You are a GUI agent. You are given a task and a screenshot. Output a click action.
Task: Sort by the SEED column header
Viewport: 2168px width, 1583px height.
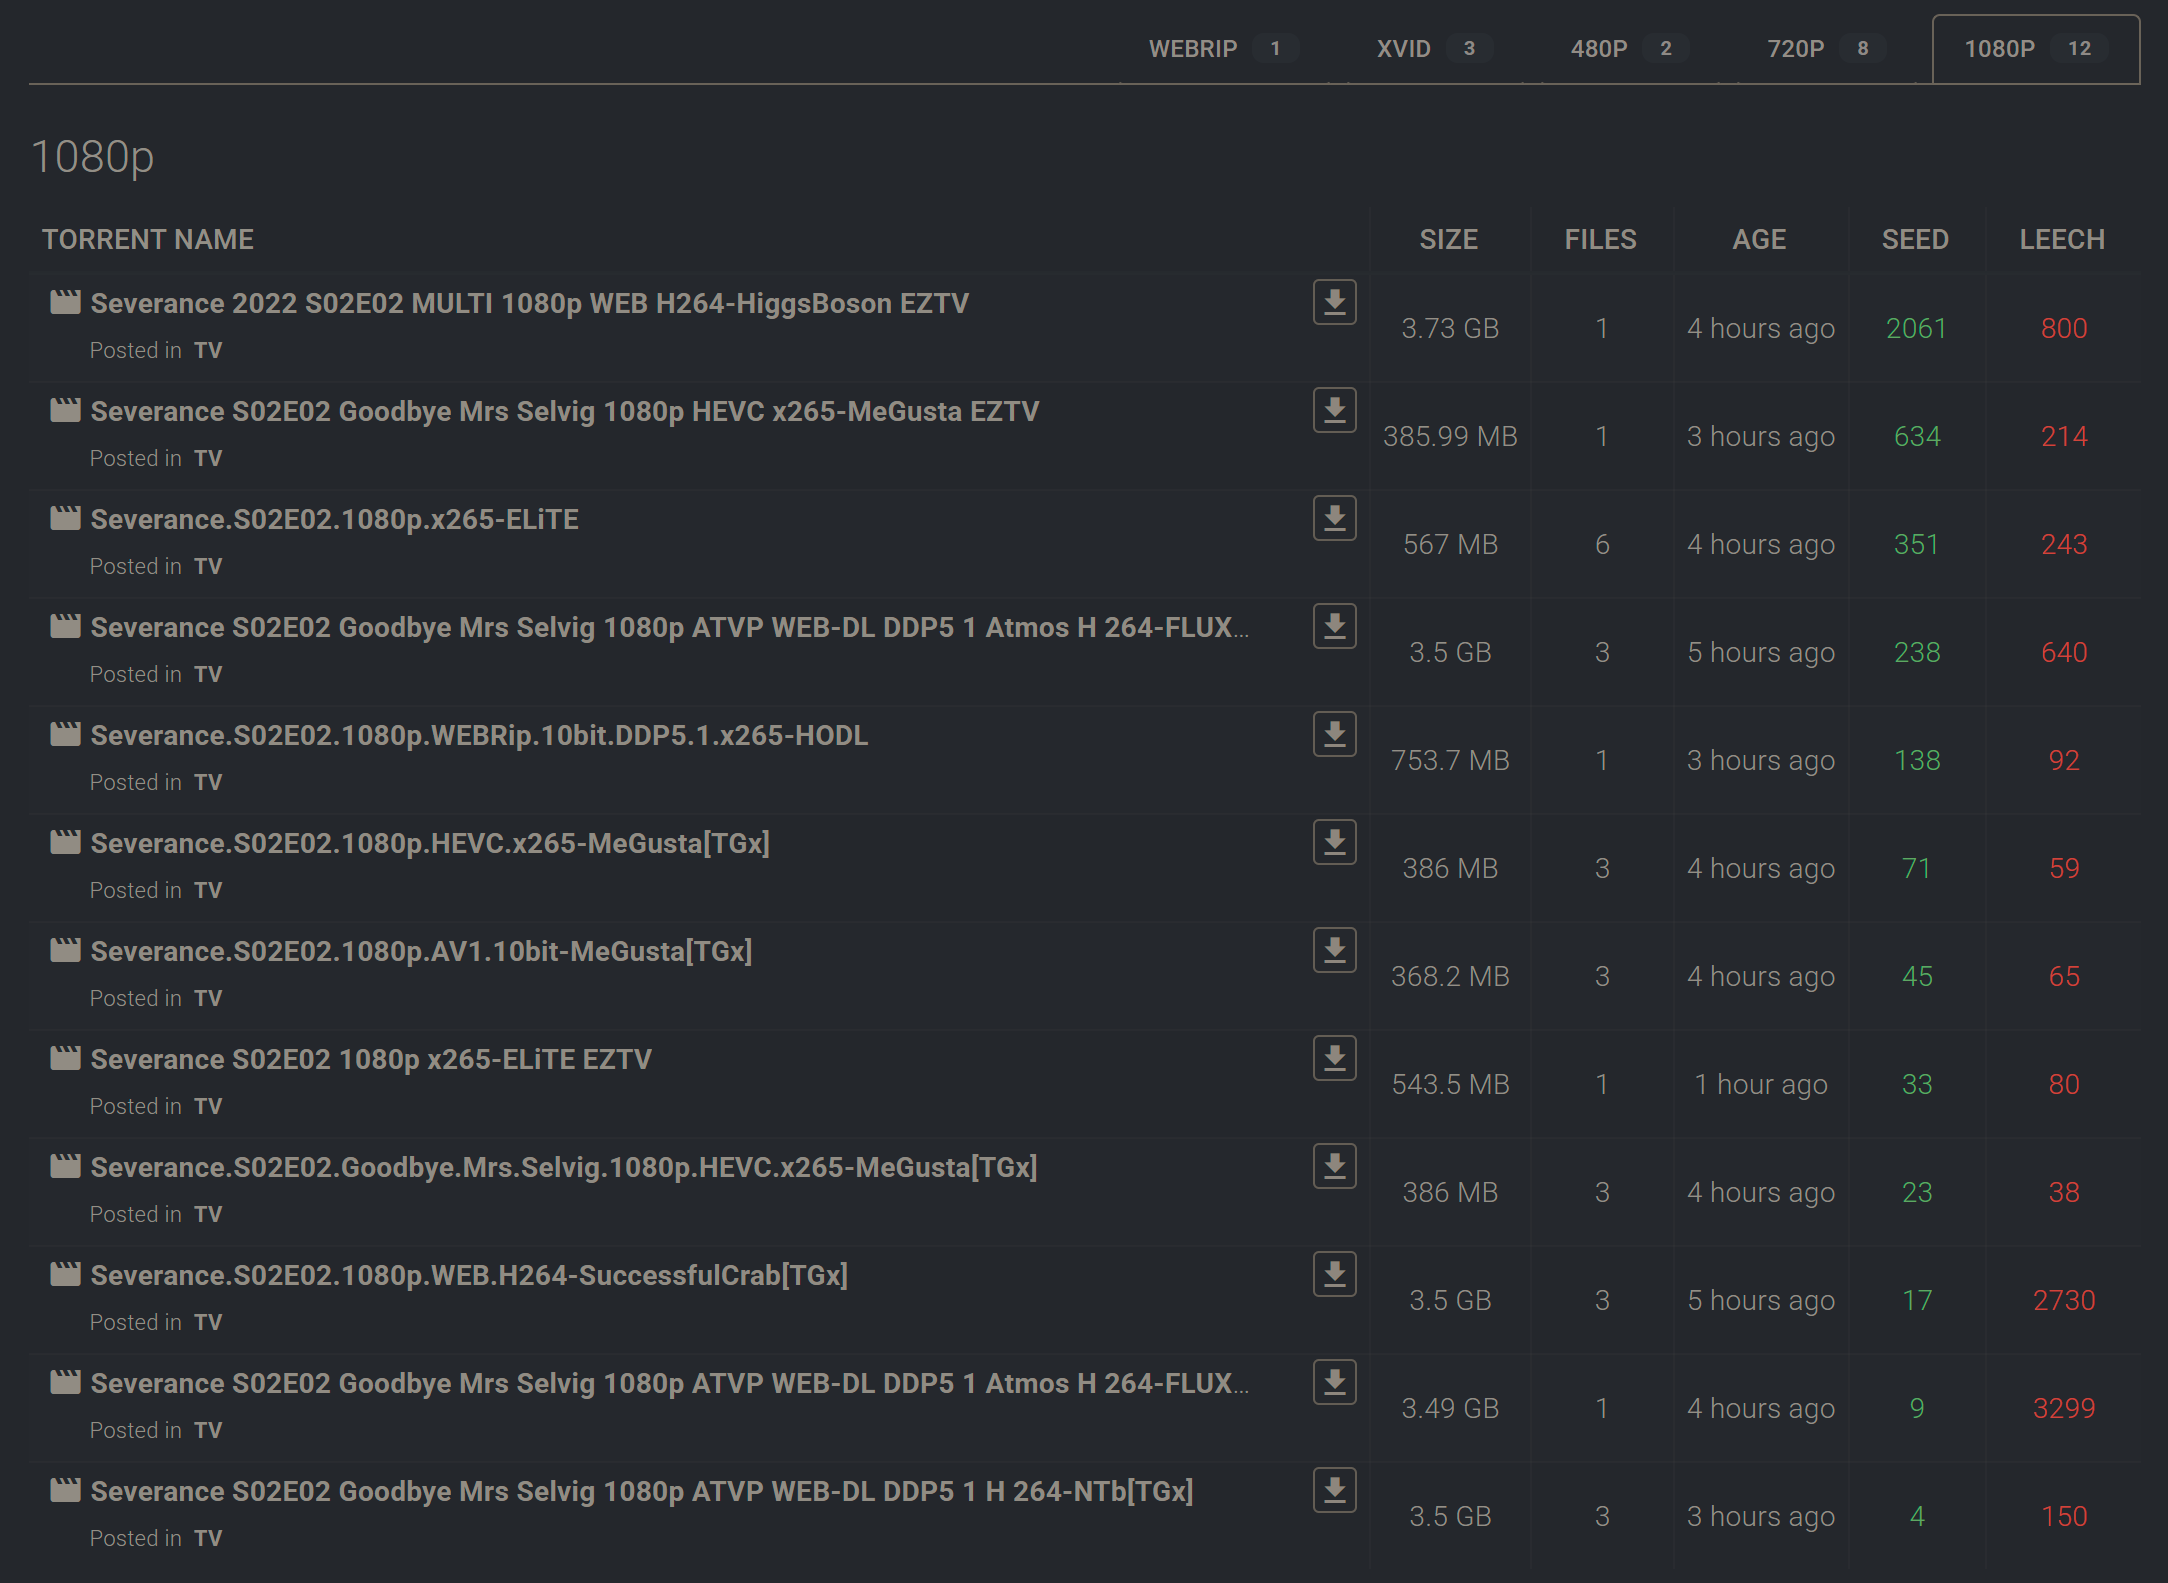(x=1915, y=239)
